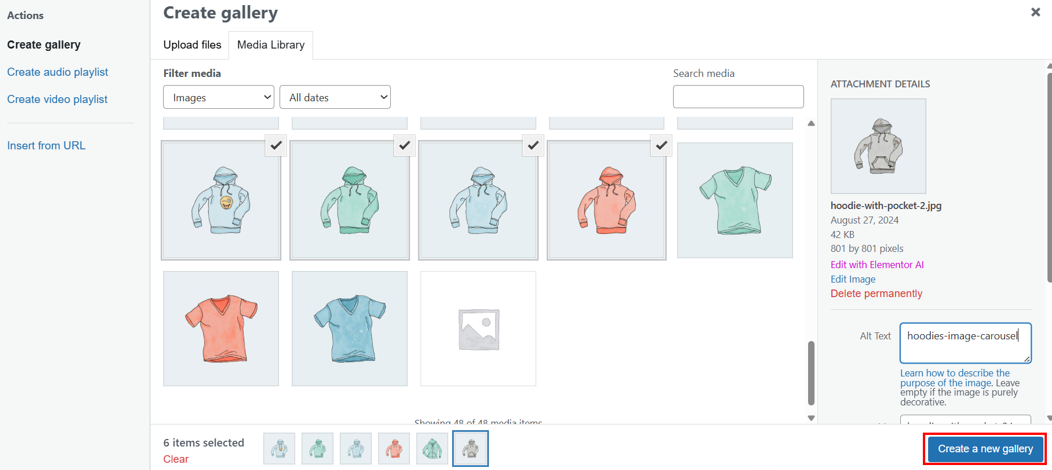
Task: Open the Images media type dropdown
Action: tap(219, 97)
